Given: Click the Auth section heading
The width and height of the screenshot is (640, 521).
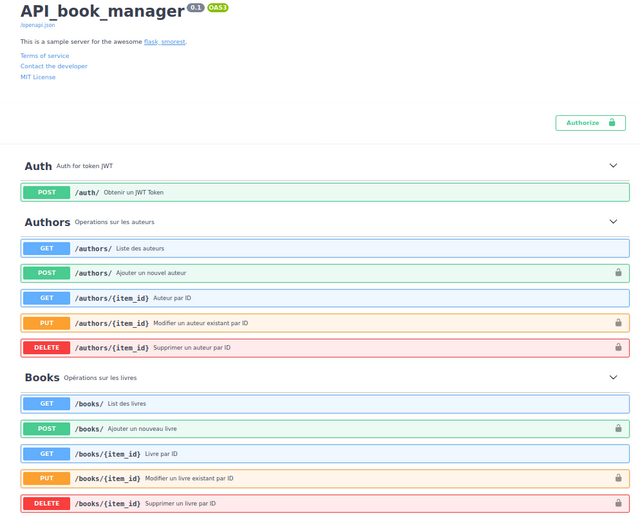Looking at the screenshot, I should [x=38, y=166].
